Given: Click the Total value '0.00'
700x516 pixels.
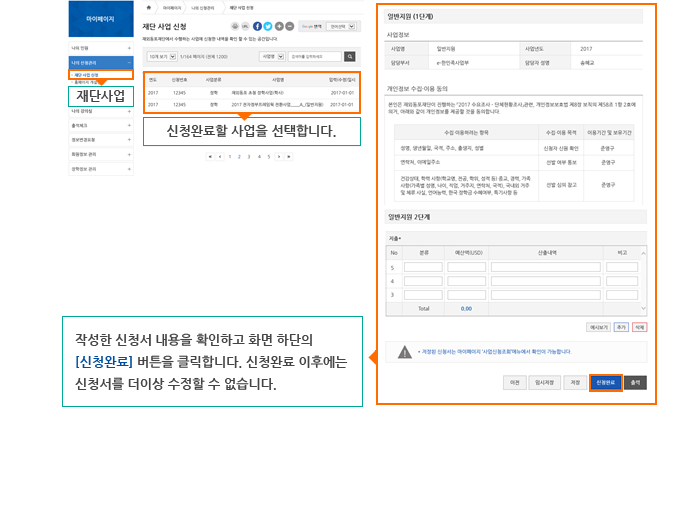Looking at the screenshot, I should pyautogui.click(x=466, y=308).
